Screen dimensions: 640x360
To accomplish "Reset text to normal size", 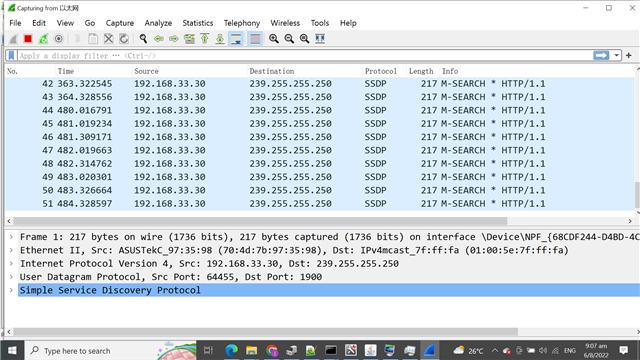I will [x=304, y=39].
